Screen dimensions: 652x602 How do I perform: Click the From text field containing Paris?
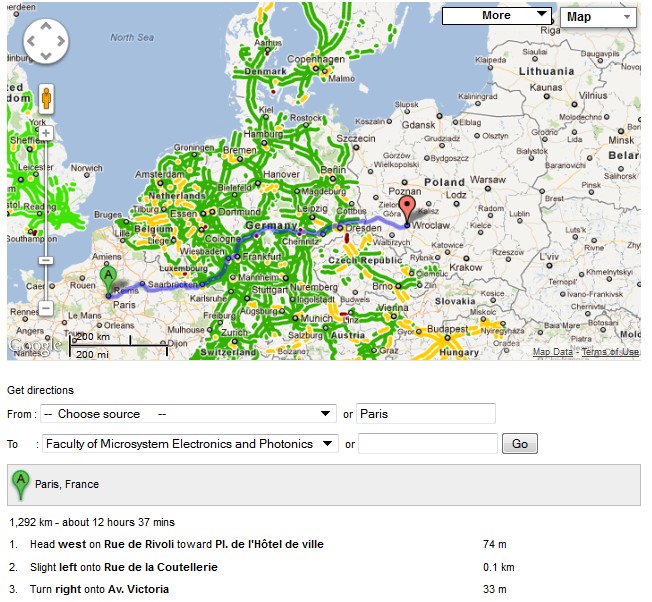[426, 414]
